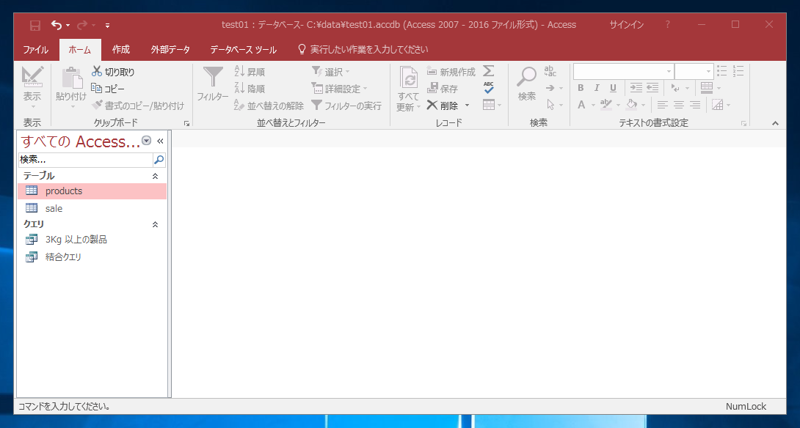
Task: Open the help question mark icon
Action: coord(668,25)
